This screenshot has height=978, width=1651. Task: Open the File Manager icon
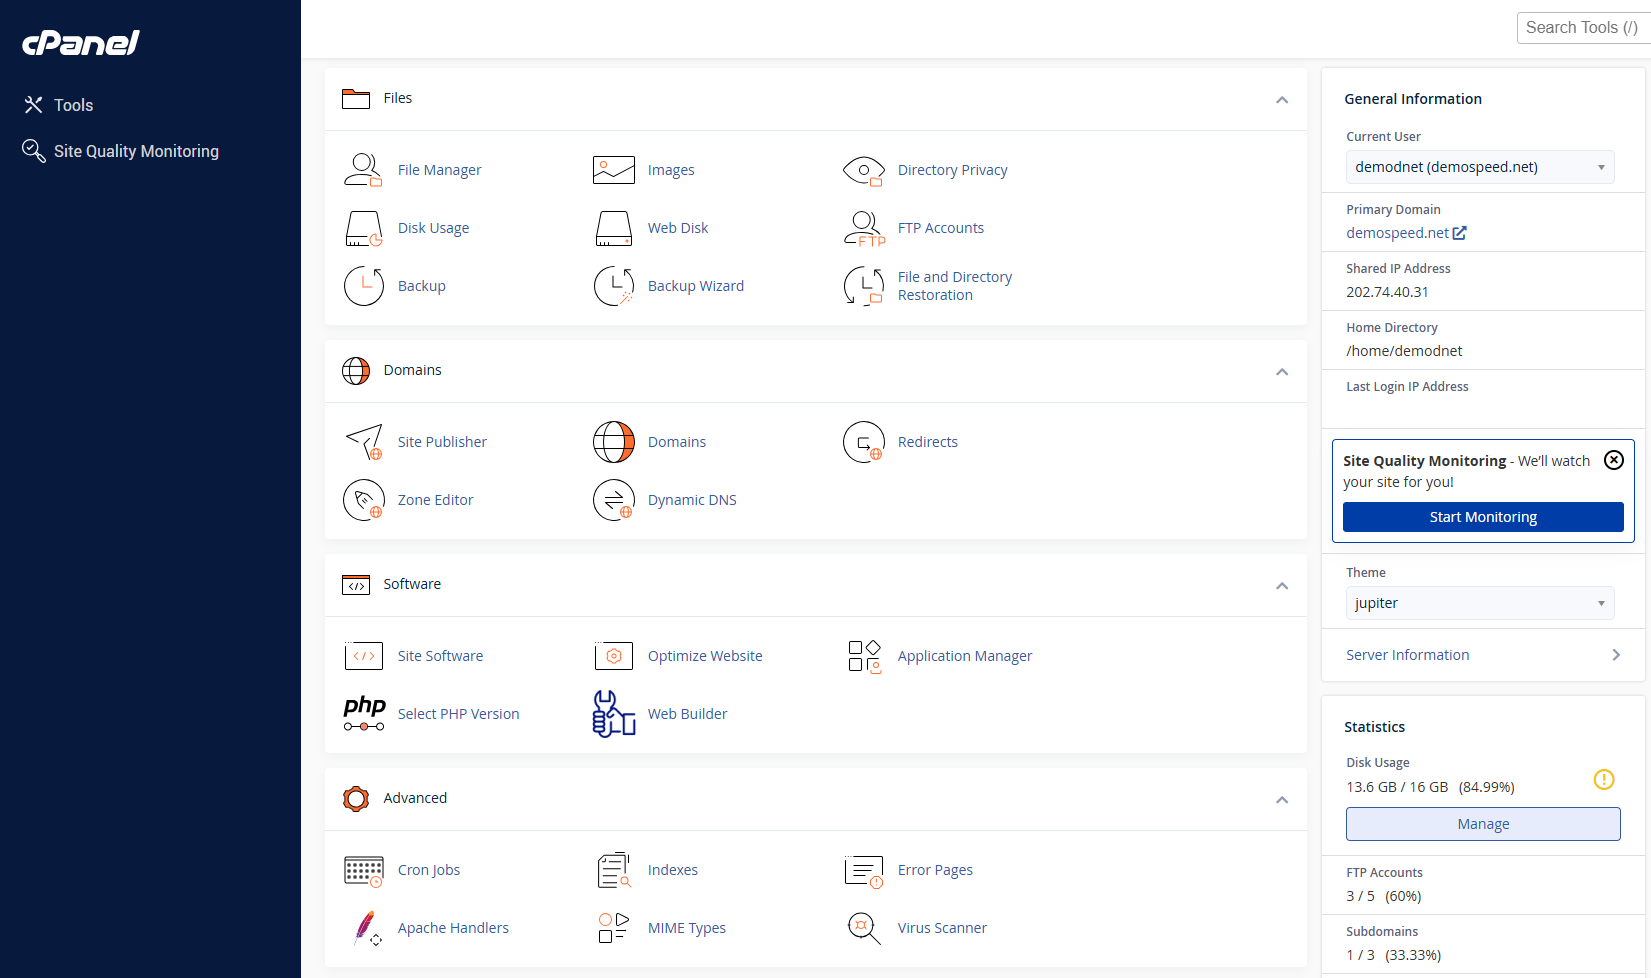pyautogui.click(x=363, y=170)
